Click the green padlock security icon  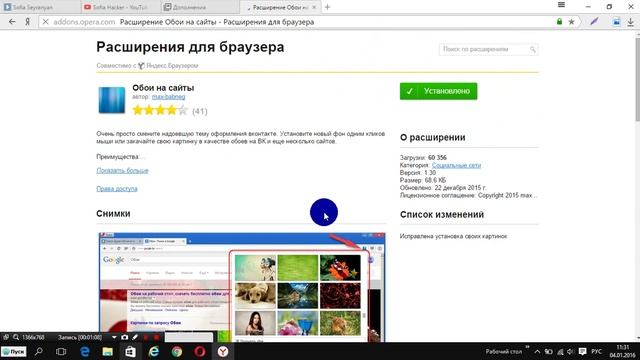click(x=559, y=22)
